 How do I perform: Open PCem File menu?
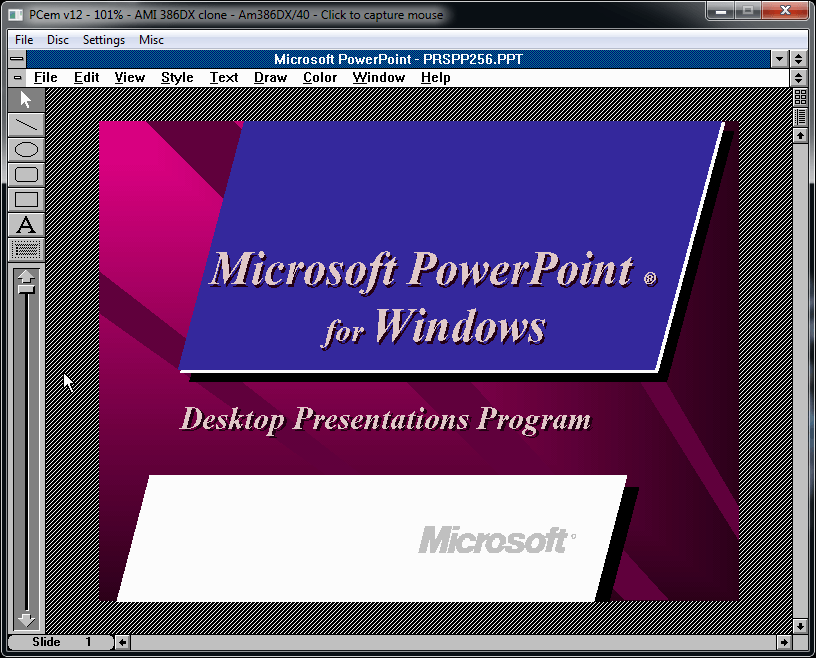tap(24, 40)
